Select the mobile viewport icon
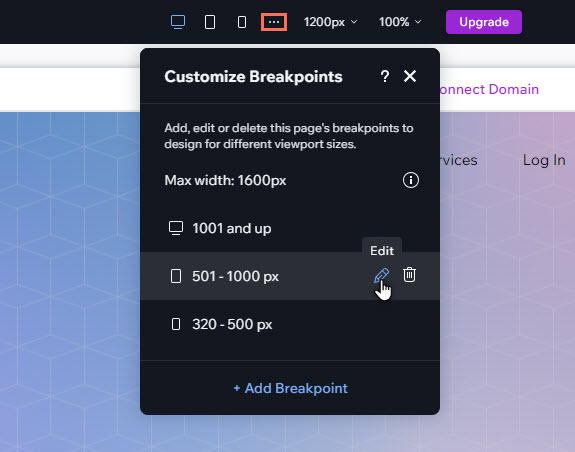Viewport: 575px width, 452px height. point(242,22)
